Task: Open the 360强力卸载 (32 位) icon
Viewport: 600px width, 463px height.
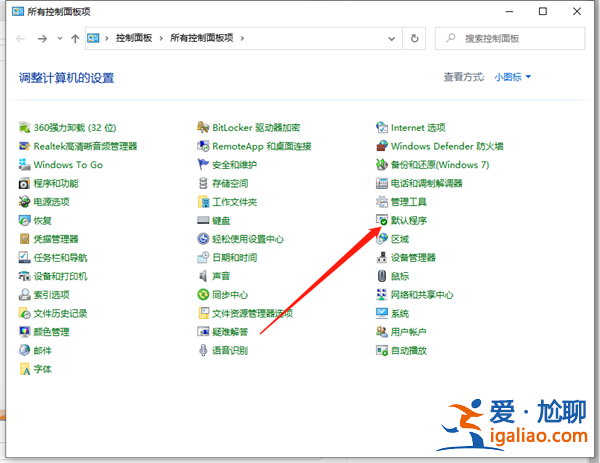Action: pos(24,127)
